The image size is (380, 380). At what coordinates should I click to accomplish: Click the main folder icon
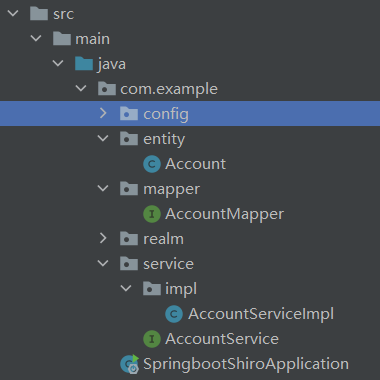click(x=62, y=38)
